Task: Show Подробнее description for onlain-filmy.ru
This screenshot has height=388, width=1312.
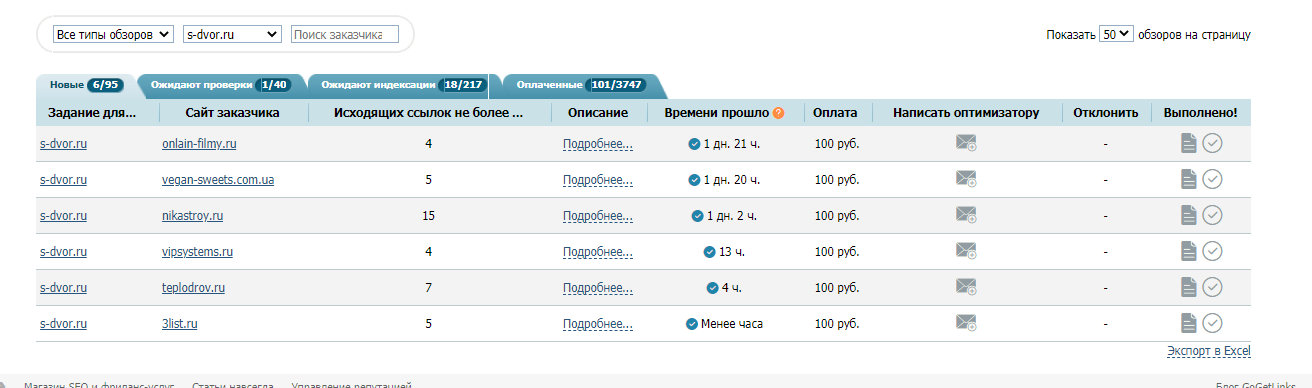Action: tap(598, 144)
